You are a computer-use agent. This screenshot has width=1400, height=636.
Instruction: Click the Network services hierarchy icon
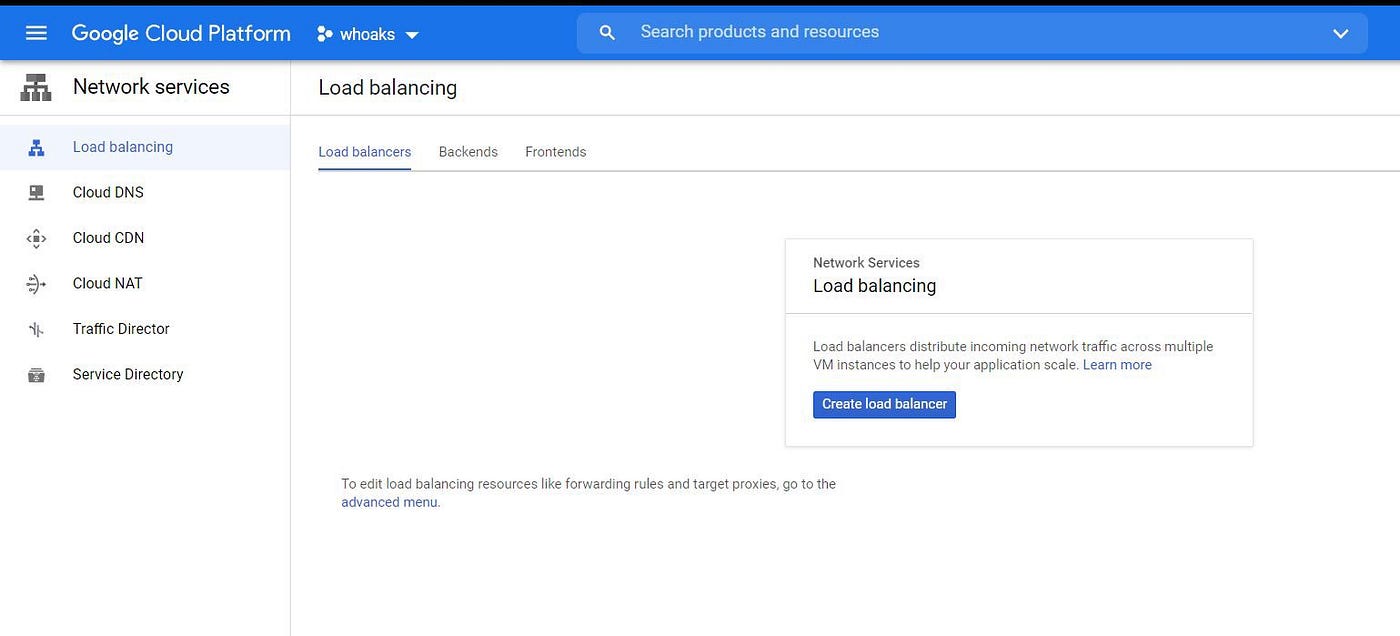pos(36,88)
